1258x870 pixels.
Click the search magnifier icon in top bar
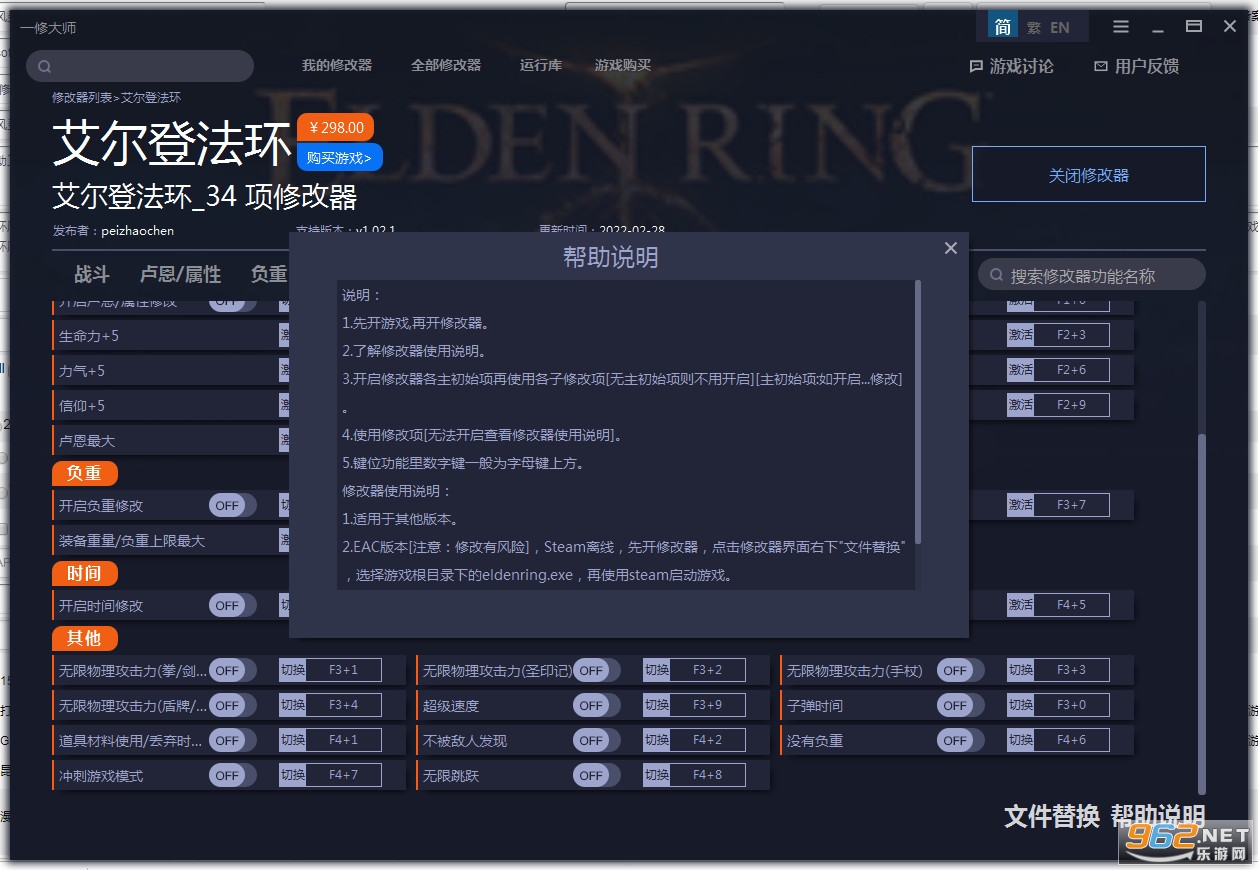pos(45,67)
